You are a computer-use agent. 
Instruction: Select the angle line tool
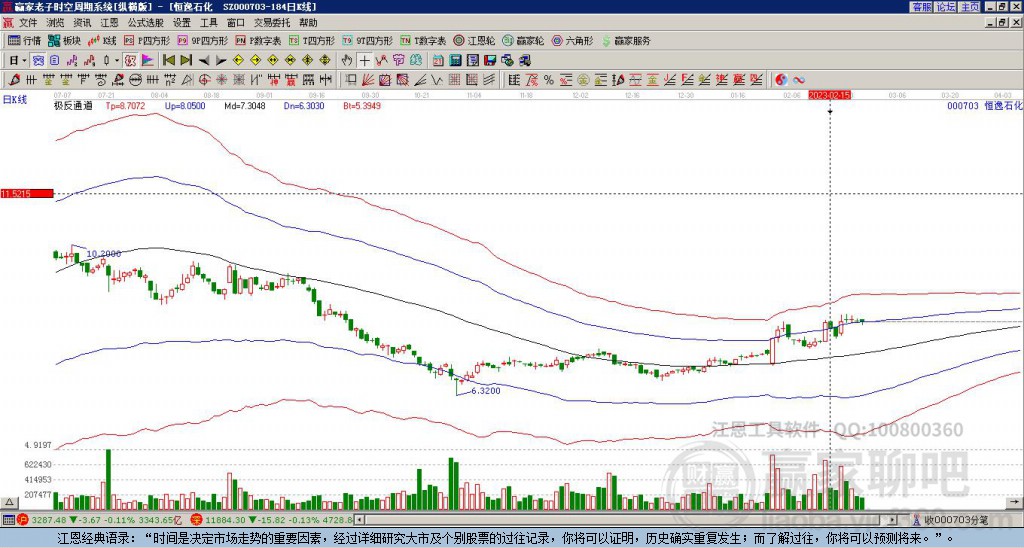420,80
